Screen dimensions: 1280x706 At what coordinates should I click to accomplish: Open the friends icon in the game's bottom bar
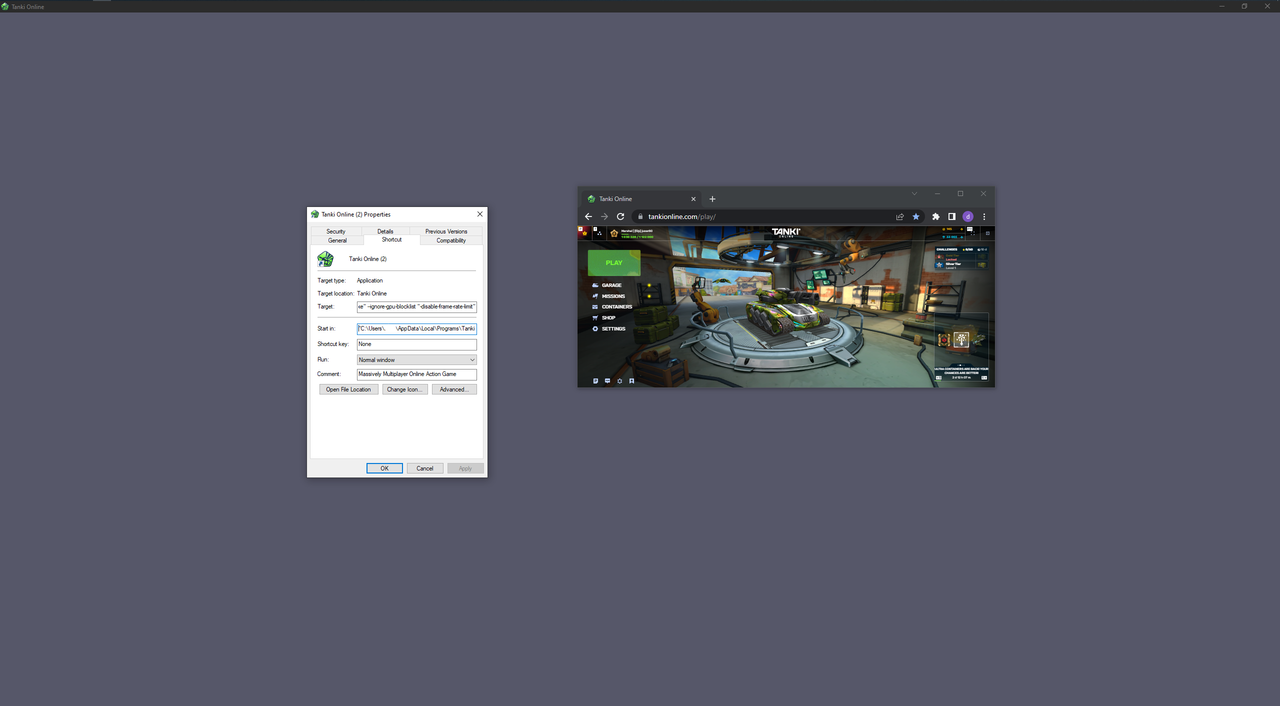click(x=631, y=381)
